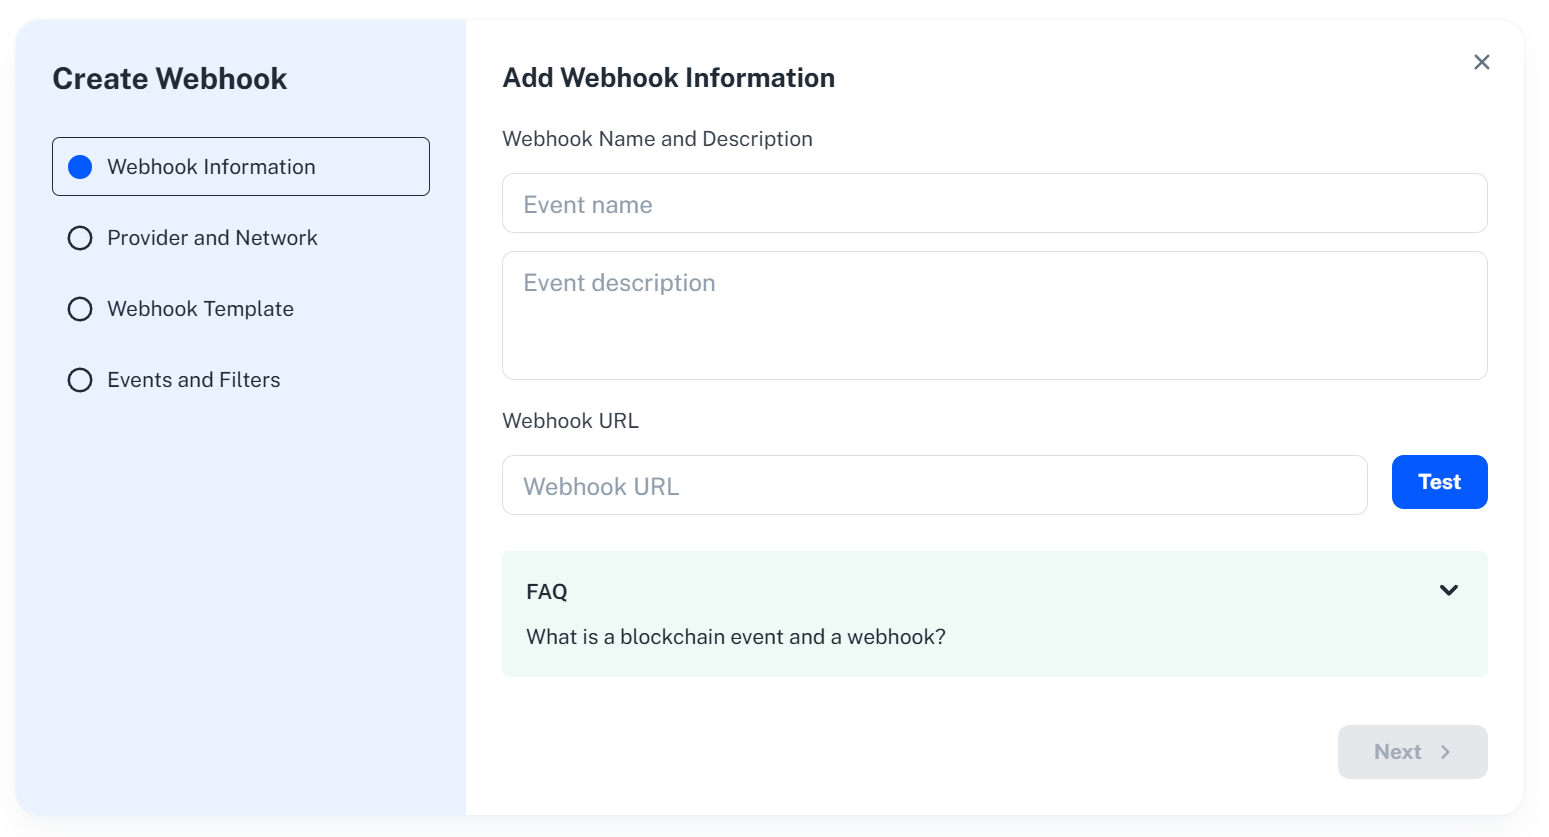Switch to the Webhook Template tab
Image resolution: width=1549 pixels, height=837 pixels.
coord(200,309)
